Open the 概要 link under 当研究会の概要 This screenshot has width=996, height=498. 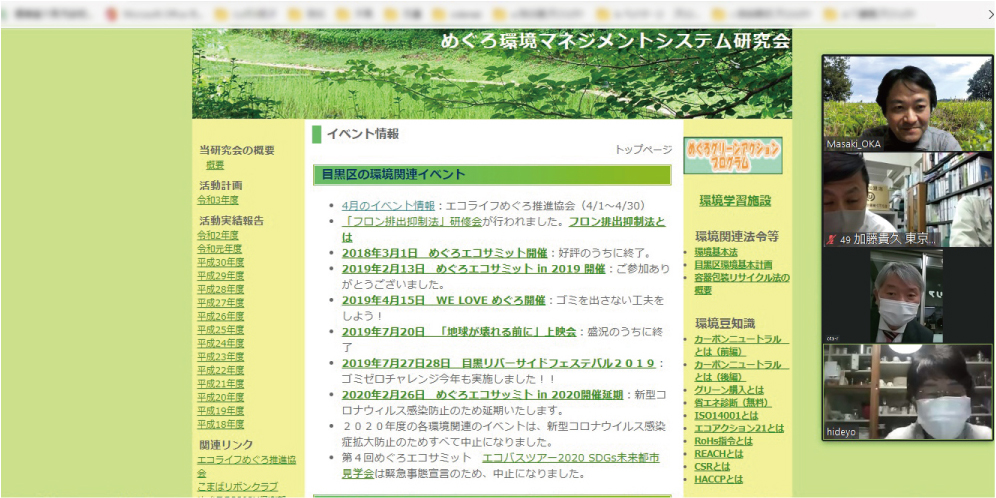pyautogui.click(x=215, y=165)
